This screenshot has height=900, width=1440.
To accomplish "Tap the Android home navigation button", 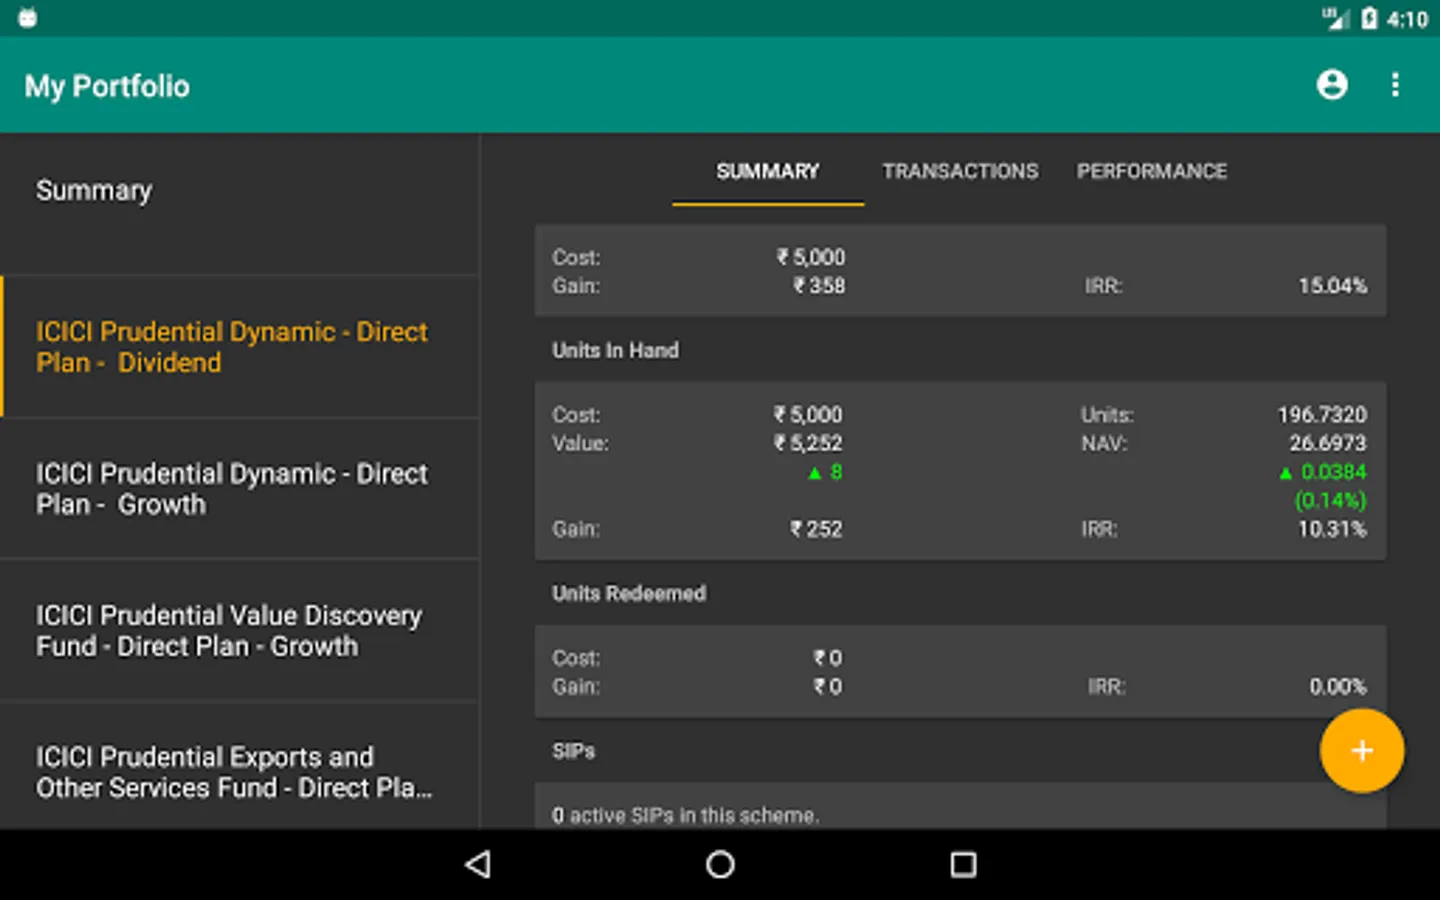I will [720, 864].
